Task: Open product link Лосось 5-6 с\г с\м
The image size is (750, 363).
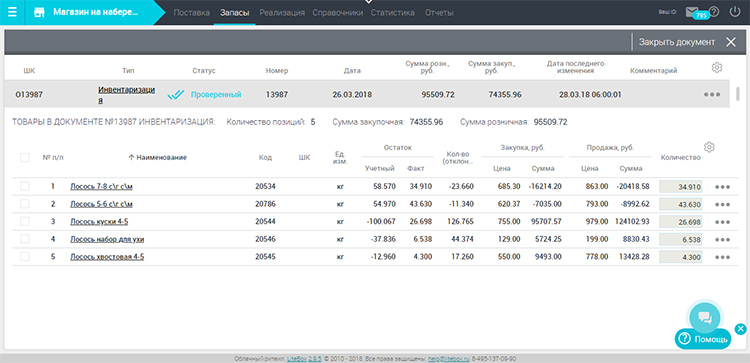Action: click(101, 204)
